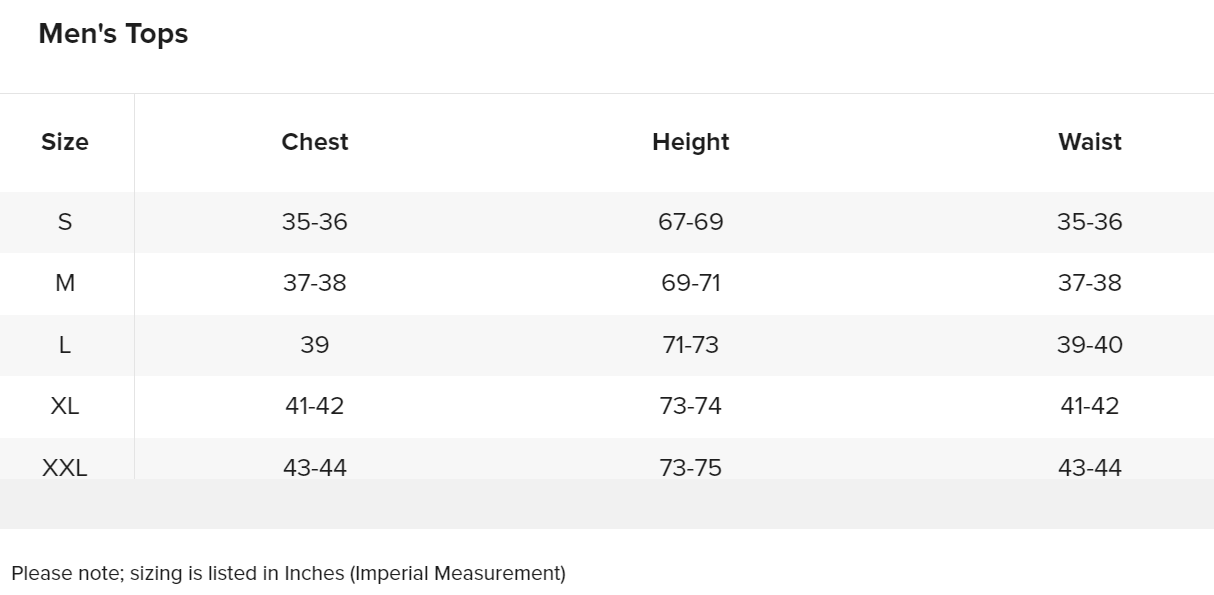Click height value 67-69 for size S
This screenshot has height=595, width=1214.
(x=691, y=222)
